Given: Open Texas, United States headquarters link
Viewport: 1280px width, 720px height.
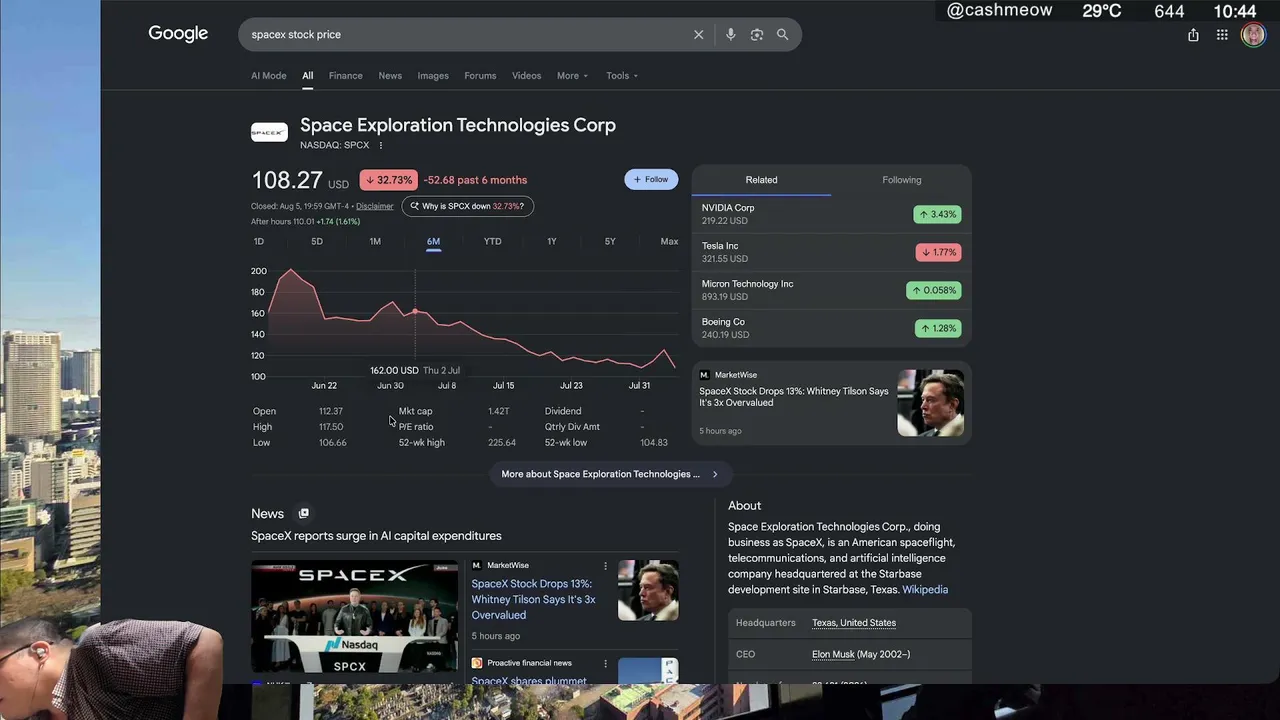Looking at the screenshot, I should point(854,623).
